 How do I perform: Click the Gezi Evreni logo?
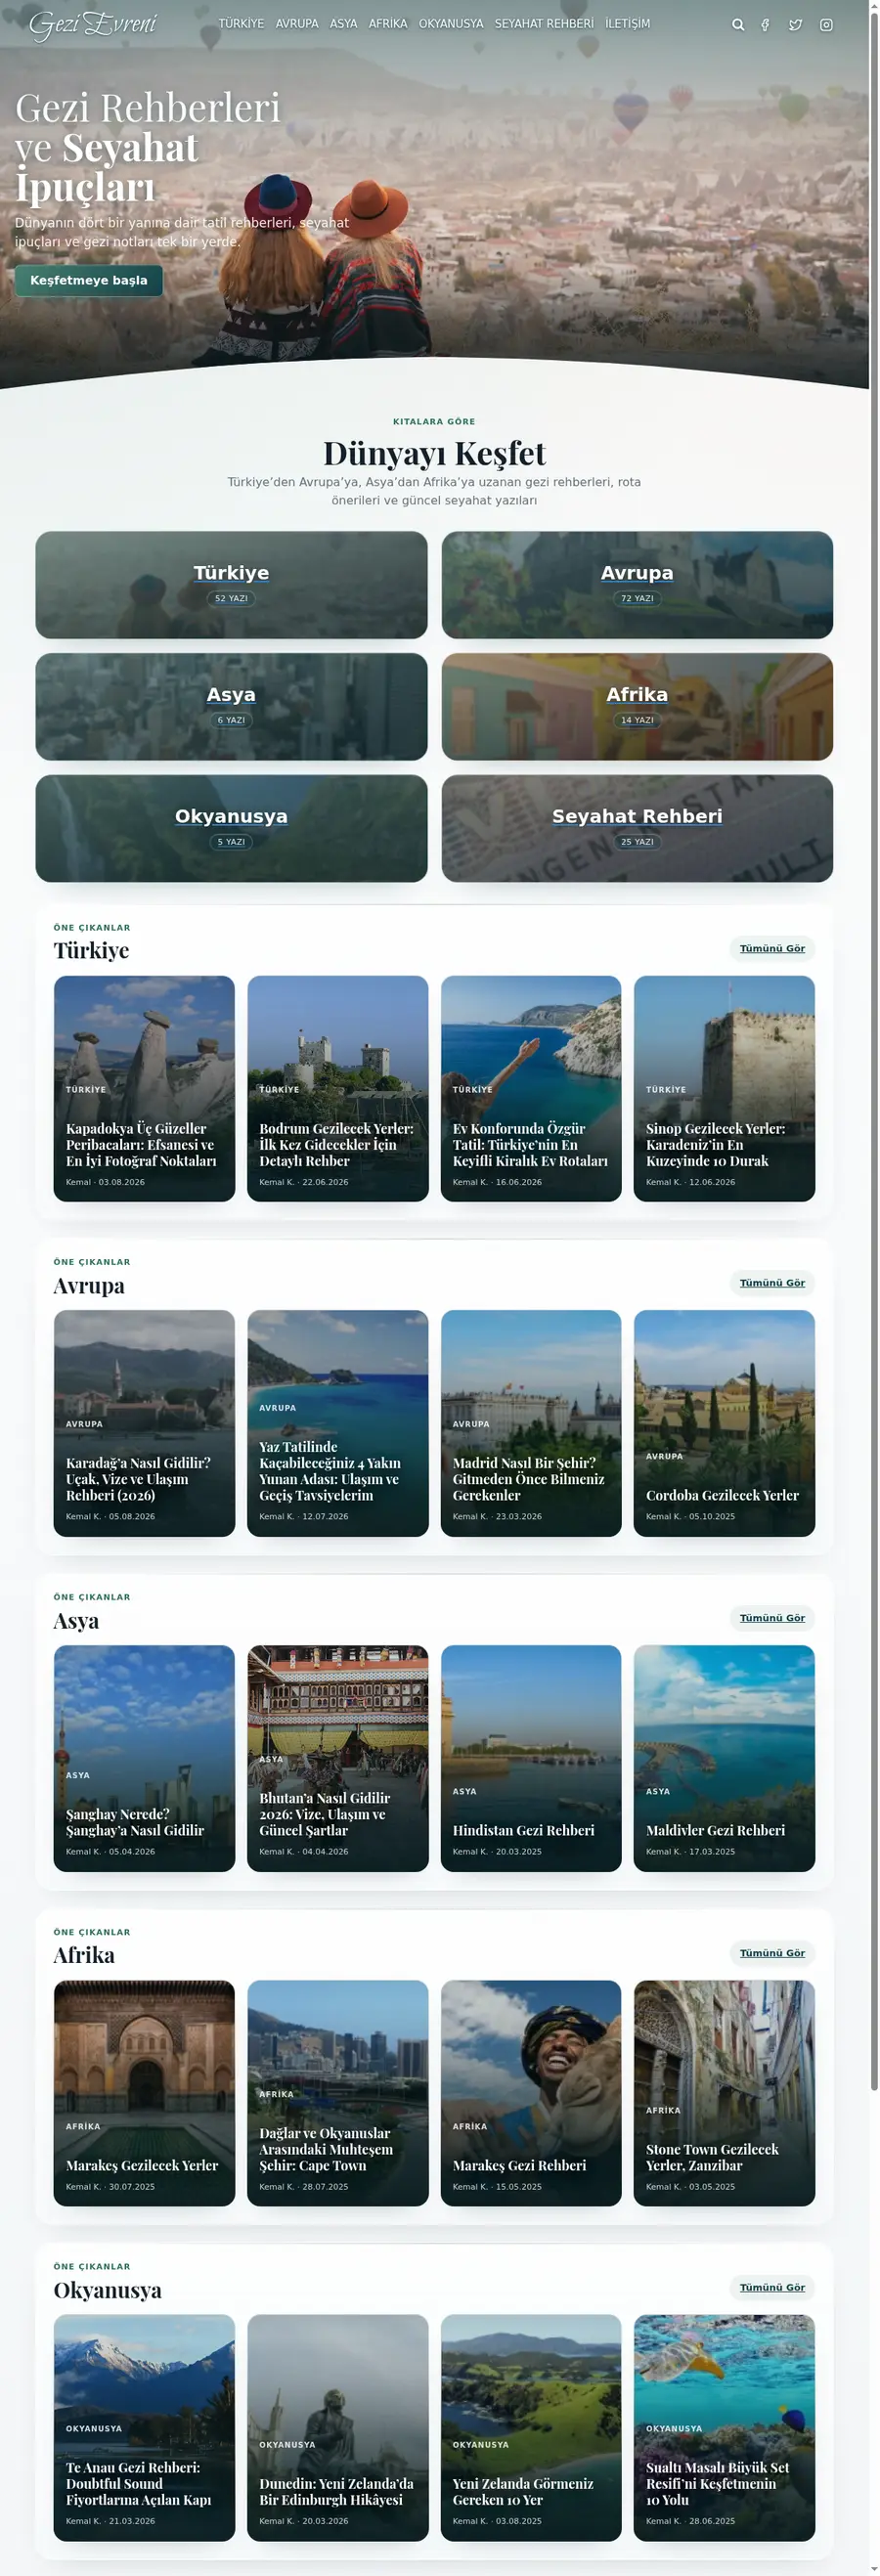tap(92, 24)
